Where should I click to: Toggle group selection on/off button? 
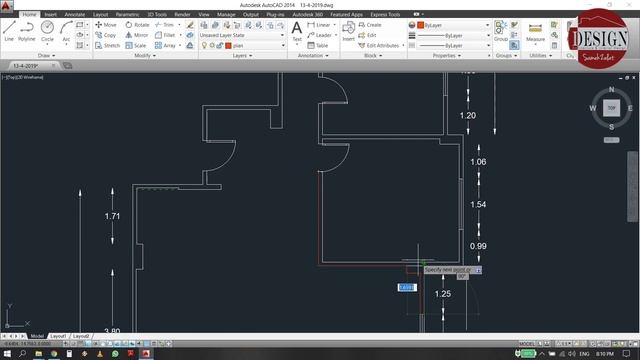pos(514,45)
